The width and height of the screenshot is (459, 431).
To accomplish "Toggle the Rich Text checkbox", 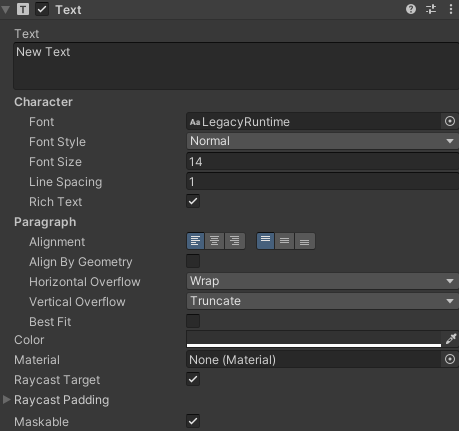I will 193,201.
